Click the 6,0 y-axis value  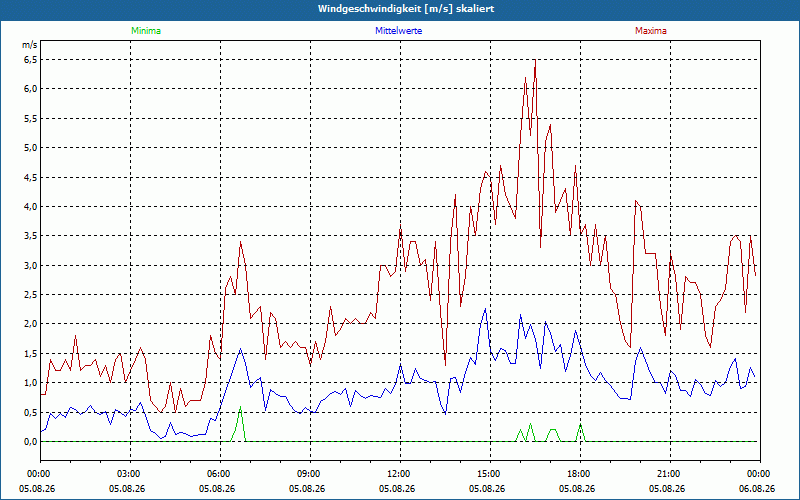point(30,89)
